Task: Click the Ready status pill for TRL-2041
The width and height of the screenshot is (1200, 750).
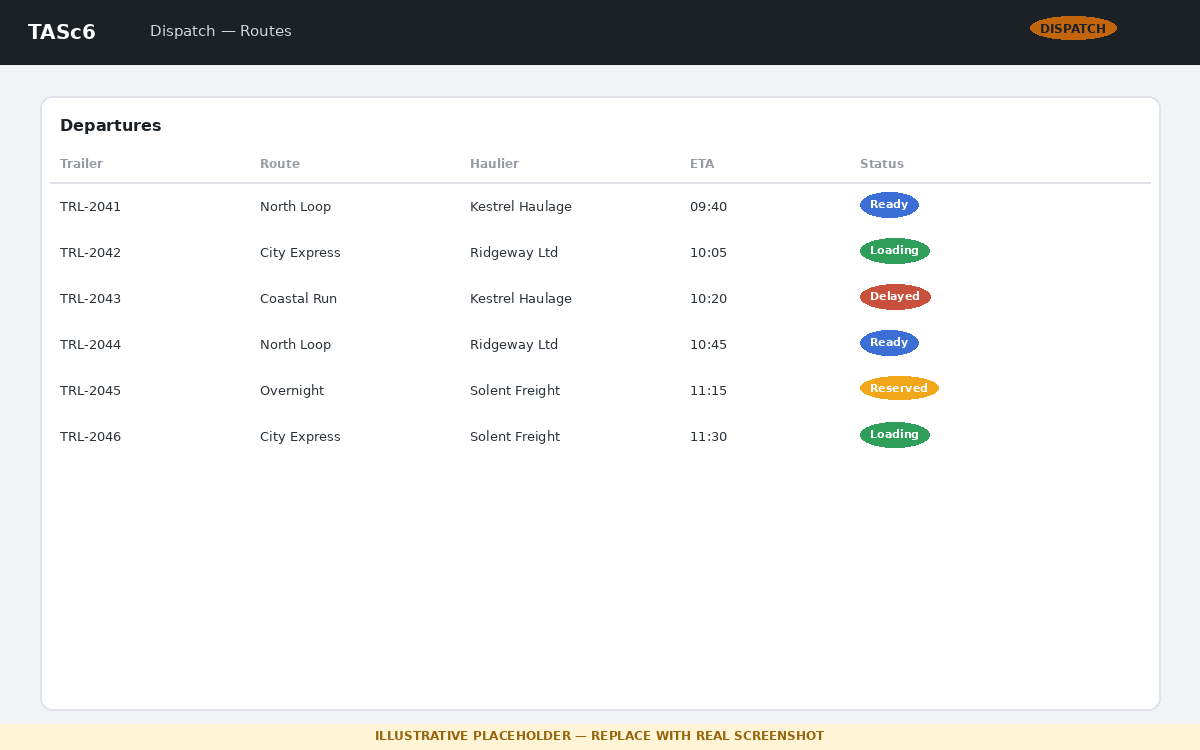Action: (x=889, y=205)
